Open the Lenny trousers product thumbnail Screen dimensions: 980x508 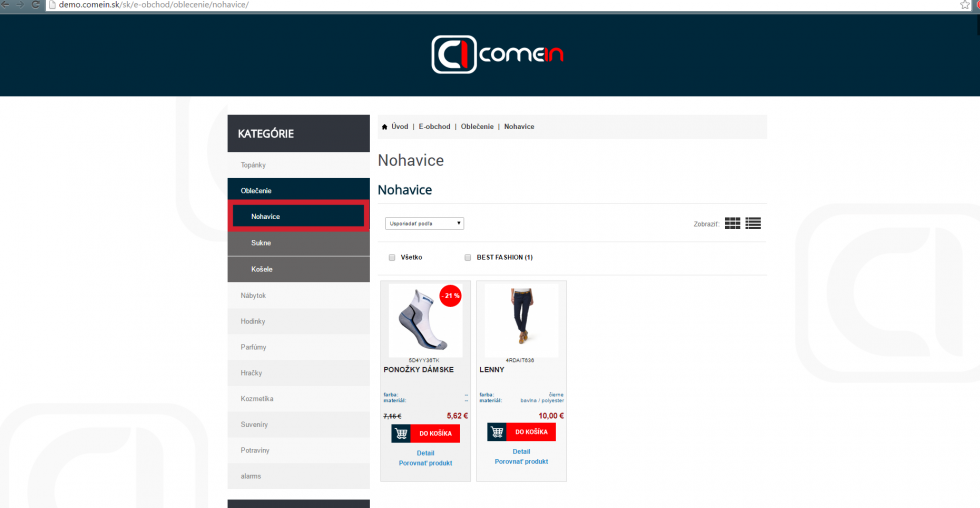pos(521,321)
